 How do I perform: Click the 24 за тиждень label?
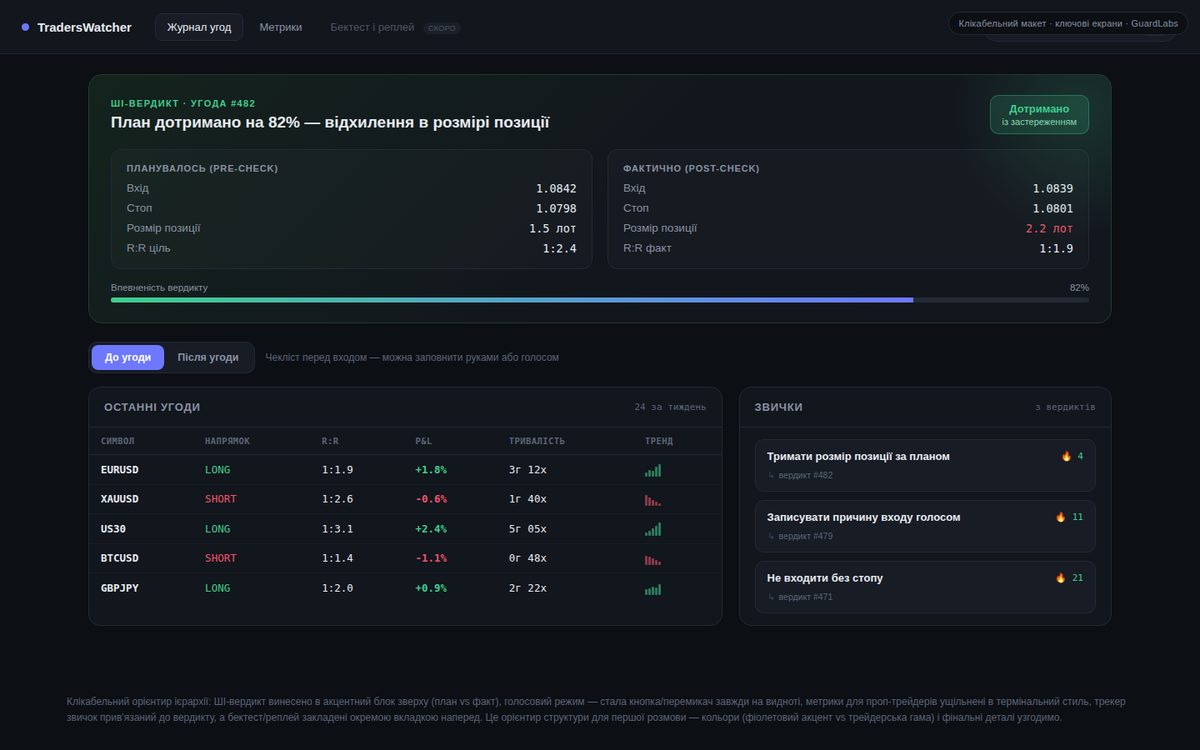670,407
